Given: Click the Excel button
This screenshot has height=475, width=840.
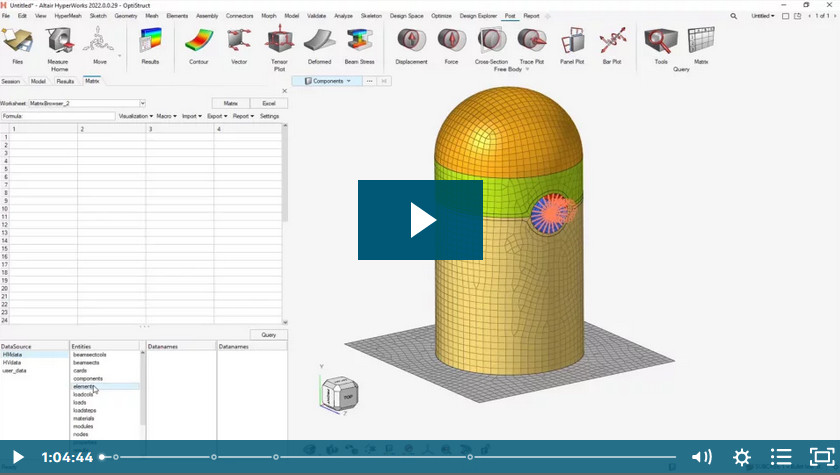Looking at the screenshot, I should (268, 103).
